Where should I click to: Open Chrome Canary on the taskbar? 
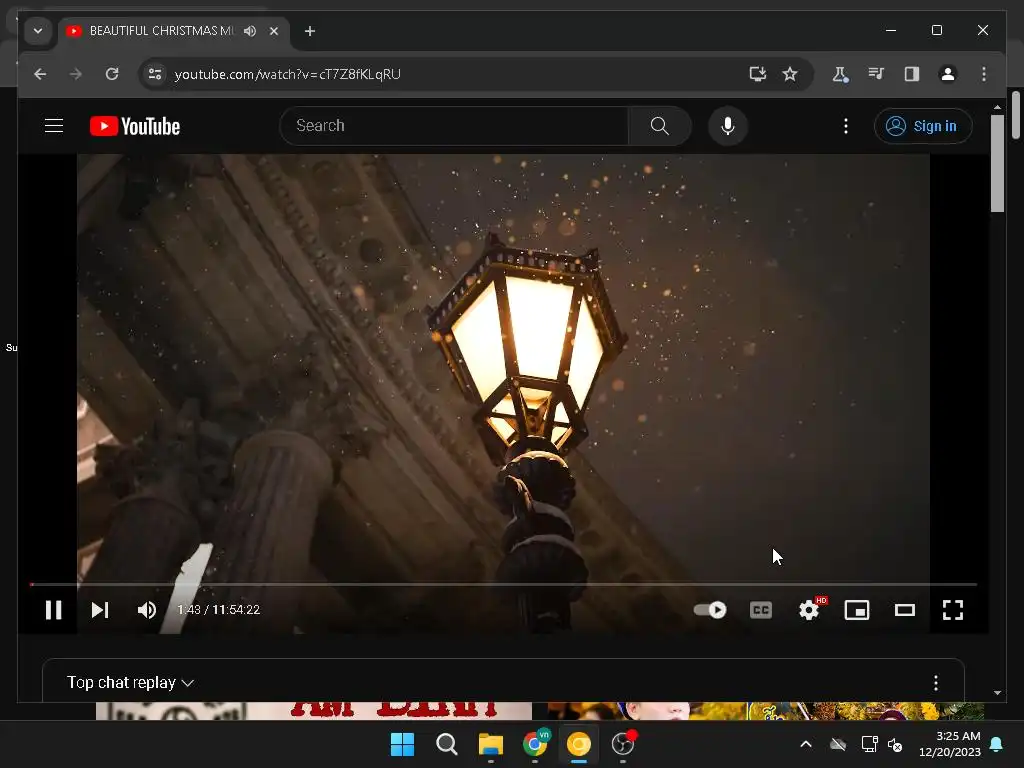[579, 744]
